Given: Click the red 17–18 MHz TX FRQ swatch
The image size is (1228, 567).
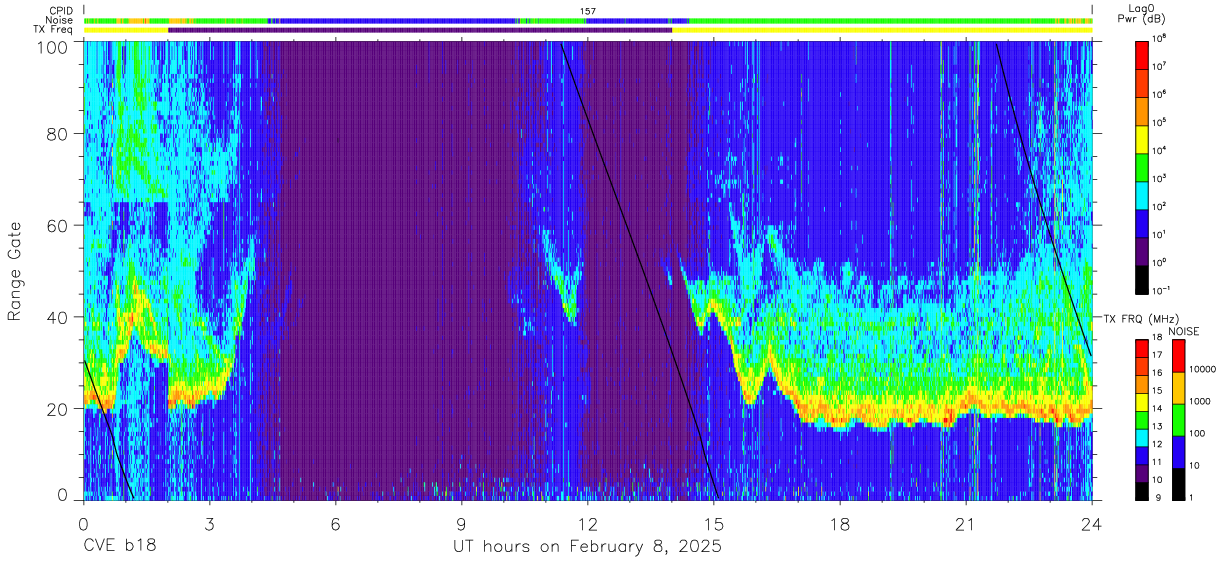Looking at the screenshot, I should tap(1143, 348).
